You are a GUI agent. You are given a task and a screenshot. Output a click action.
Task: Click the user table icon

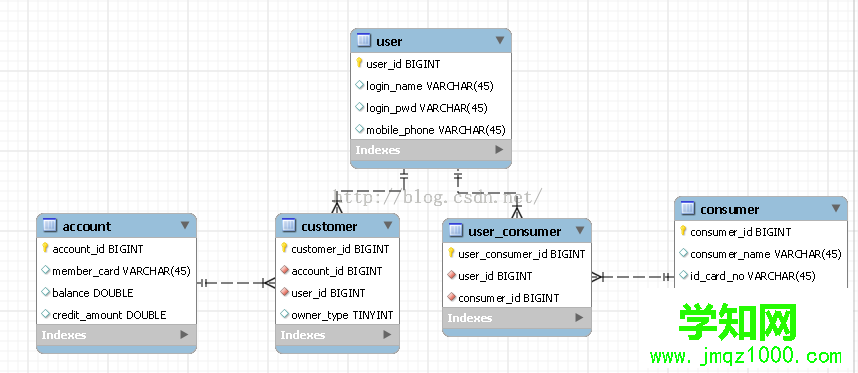364,40
